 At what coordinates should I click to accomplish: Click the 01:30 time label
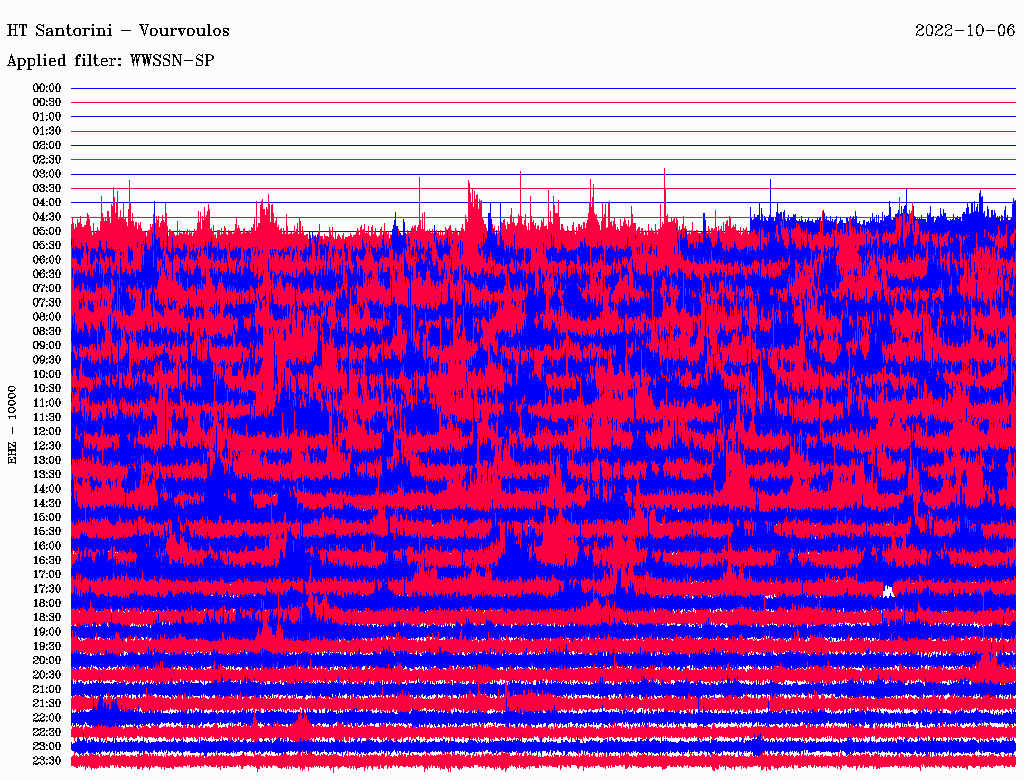click(47, 131)
